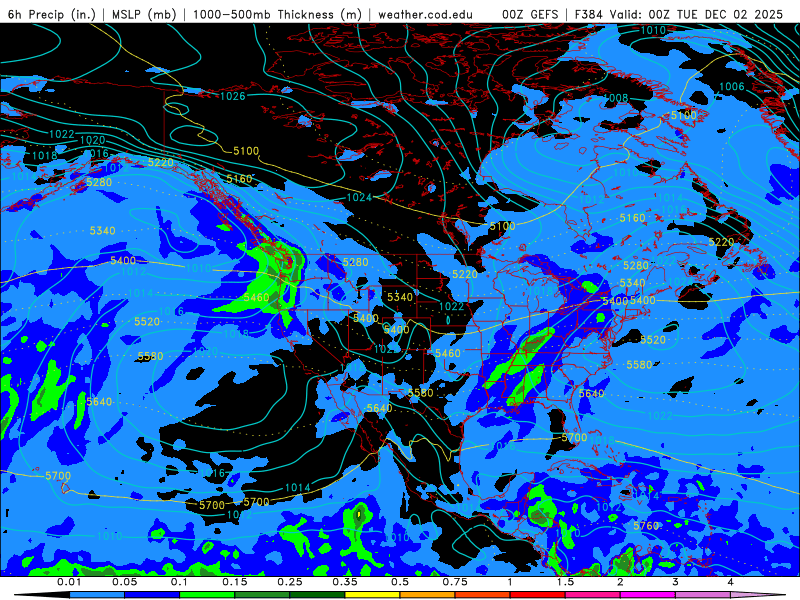Select the pink 1.5–2 legend swatch
The height and width of the screenshot is (600, 800).
tap(593, 595)
